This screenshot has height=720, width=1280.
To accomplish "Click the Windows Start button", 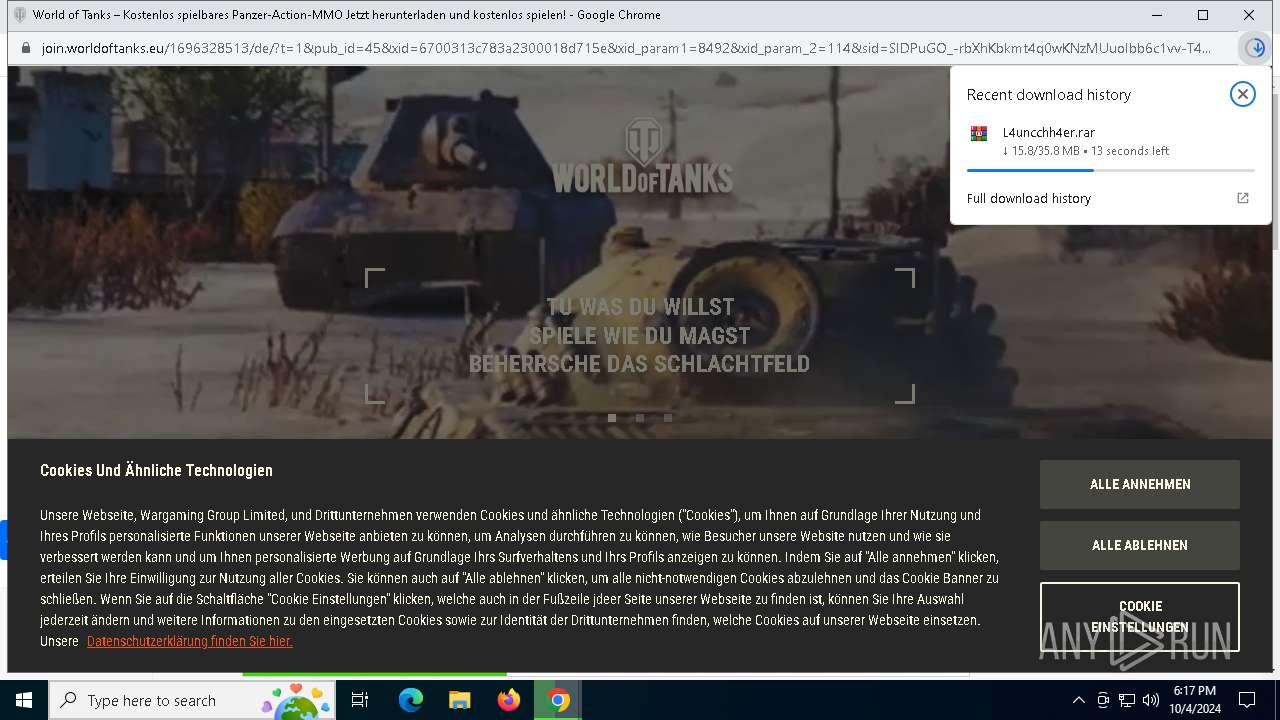I will coord(24,700).
